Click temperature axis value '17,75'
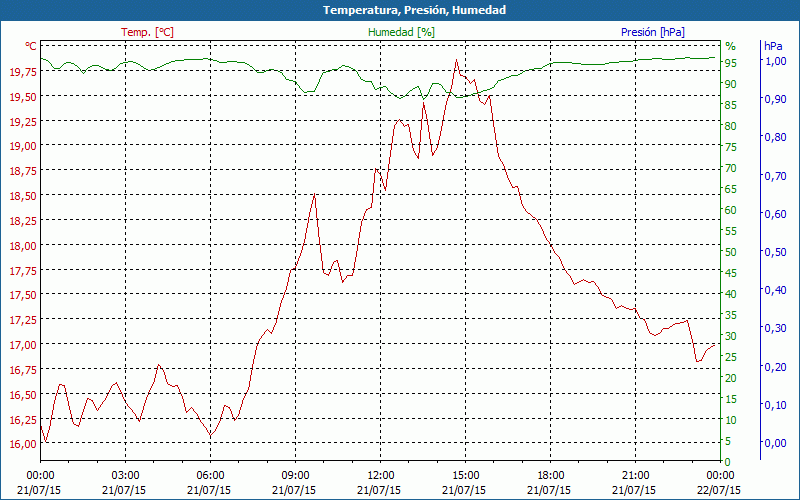 point(23,271)
